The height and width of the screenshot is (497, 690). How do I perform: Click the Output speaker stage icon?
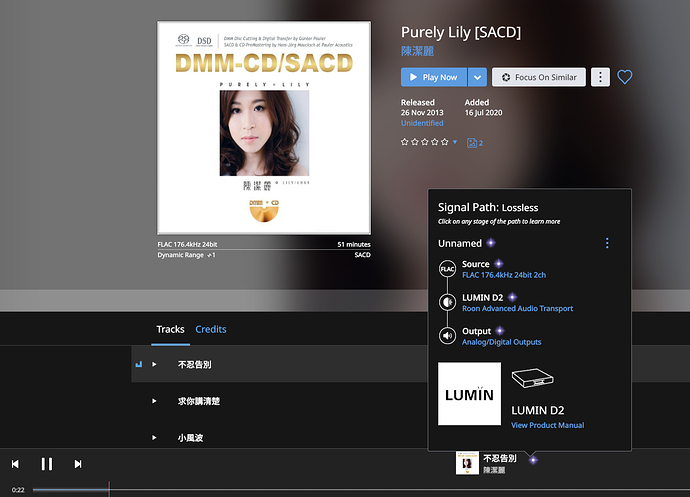(x=448, y=335)
